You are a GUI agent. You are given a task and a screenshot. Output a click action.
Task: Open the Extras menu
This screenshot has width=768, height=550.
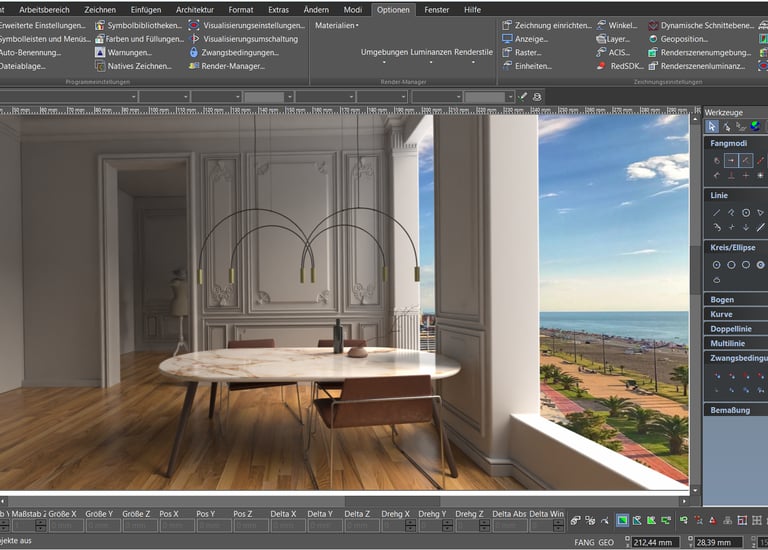(278, 9)
